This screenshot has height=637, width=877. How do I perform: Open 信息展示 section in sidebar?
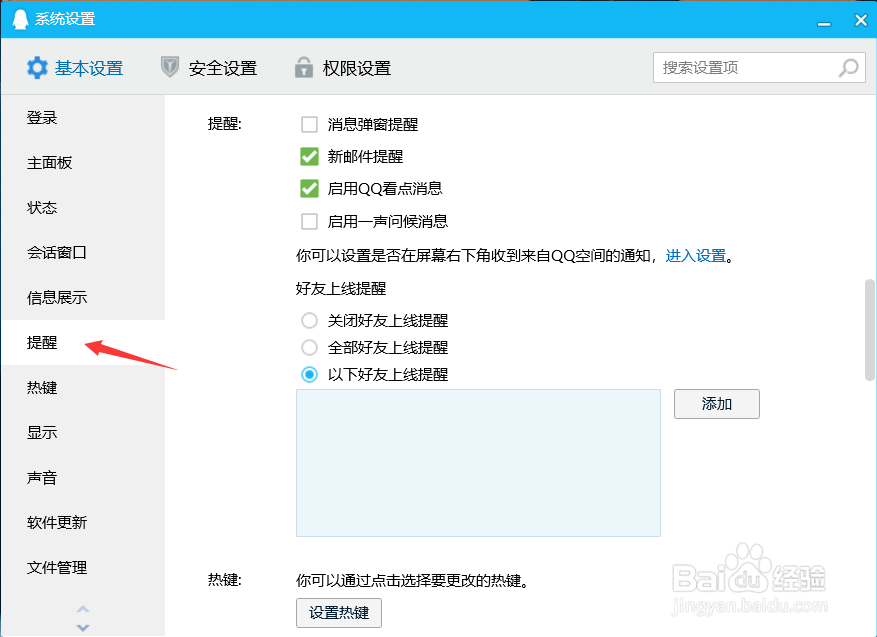(83, 298)
